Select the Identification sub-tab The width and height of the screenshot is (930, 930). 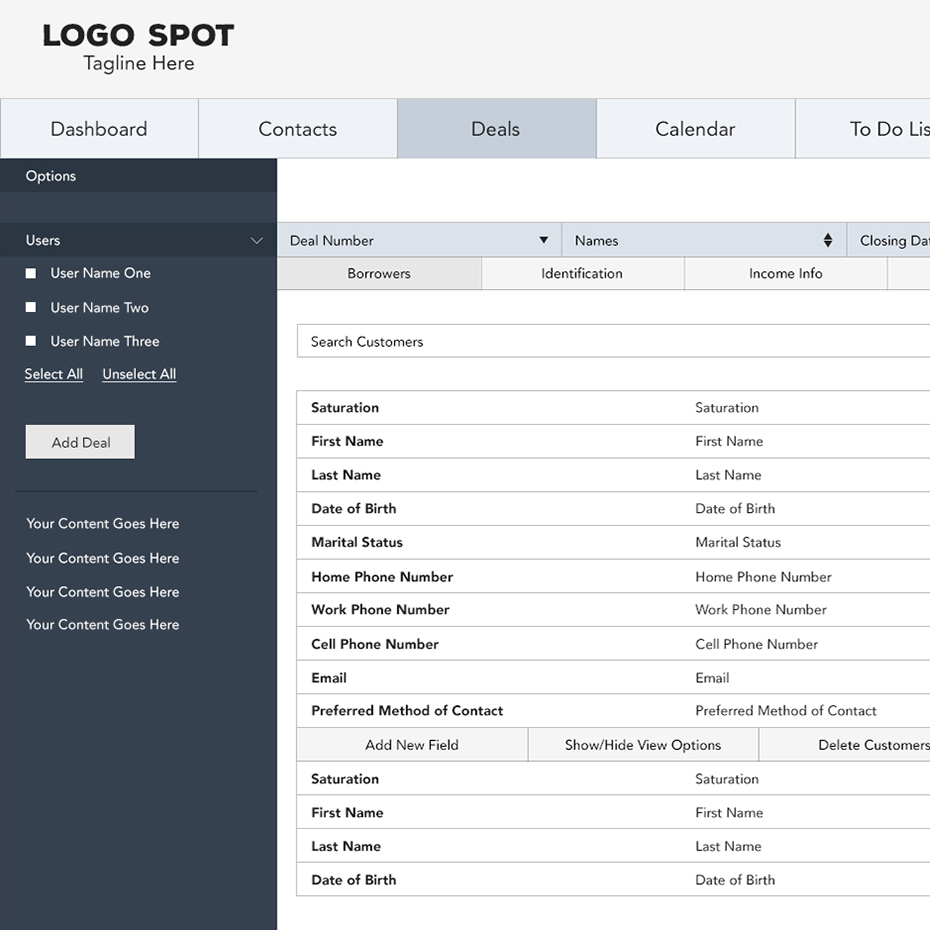[582, 273]
